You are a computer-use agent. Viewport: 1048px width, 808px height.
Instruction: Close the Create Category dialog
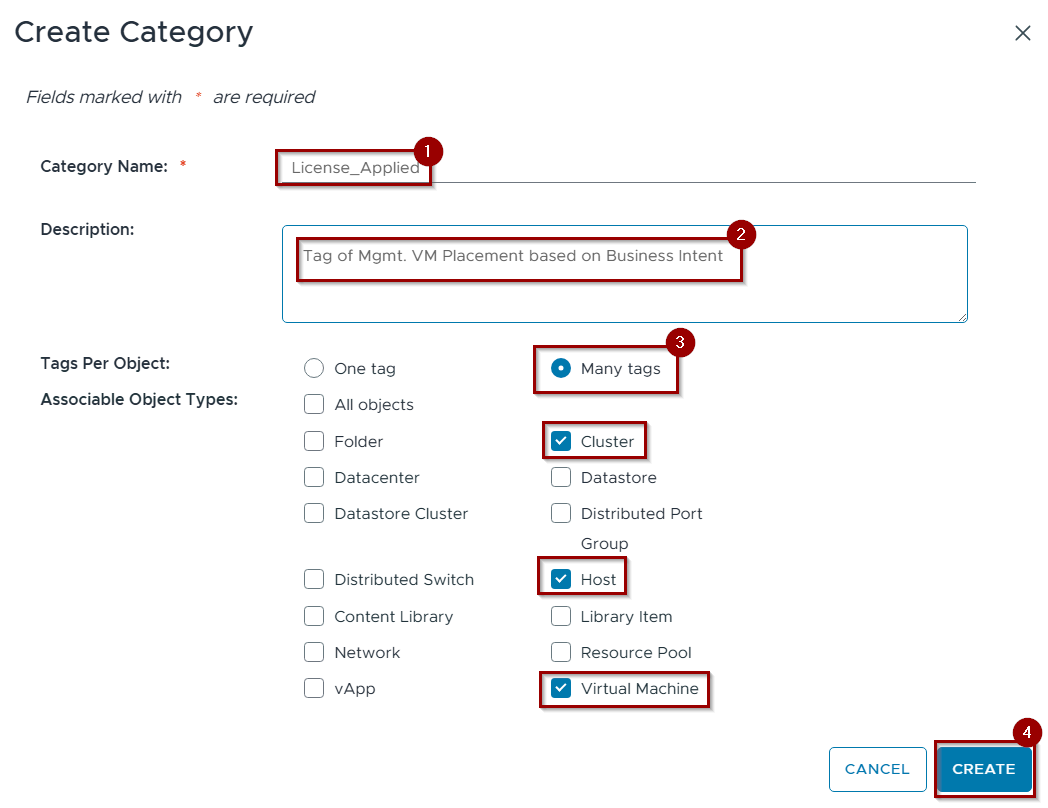click(x=1022, y=33)
